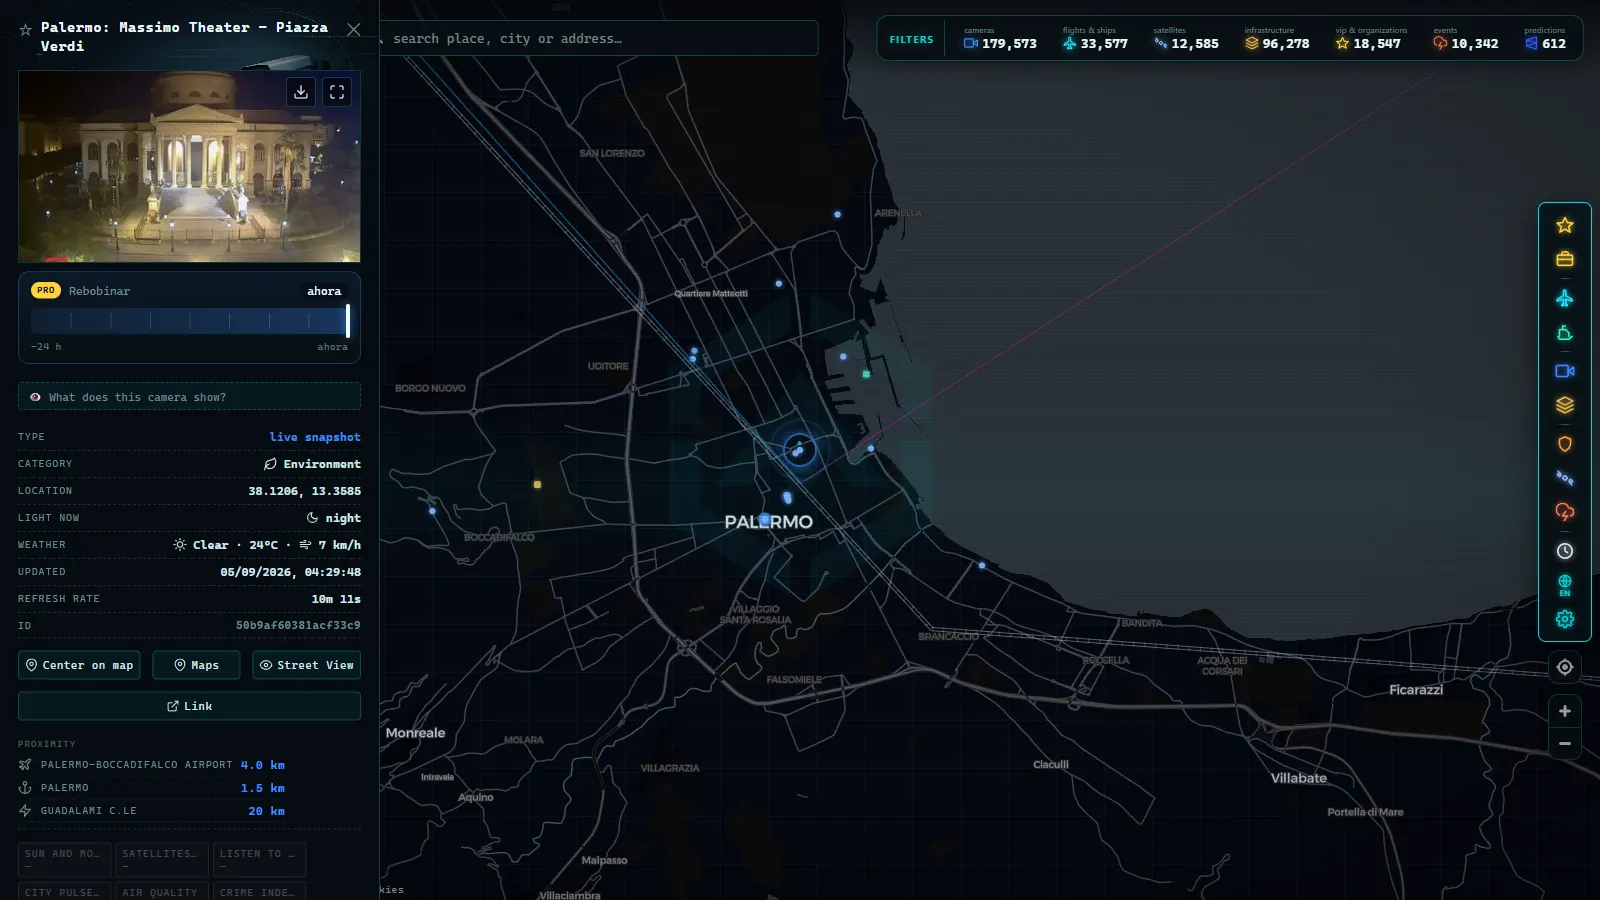This screenshot has height=900, width=1600.
Task: Click the search place input field
Action: pyautogui.click(x=598, y=38)
